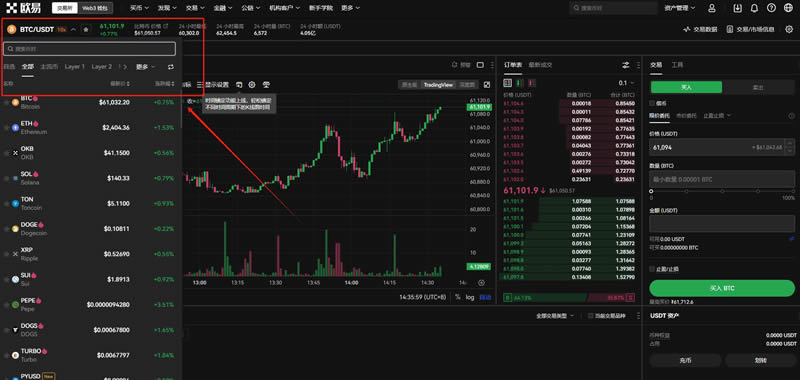Viewport: 800px width, 380px height.
Task: Switch to the Exchange toggle
Action: [x=65, y=8]
